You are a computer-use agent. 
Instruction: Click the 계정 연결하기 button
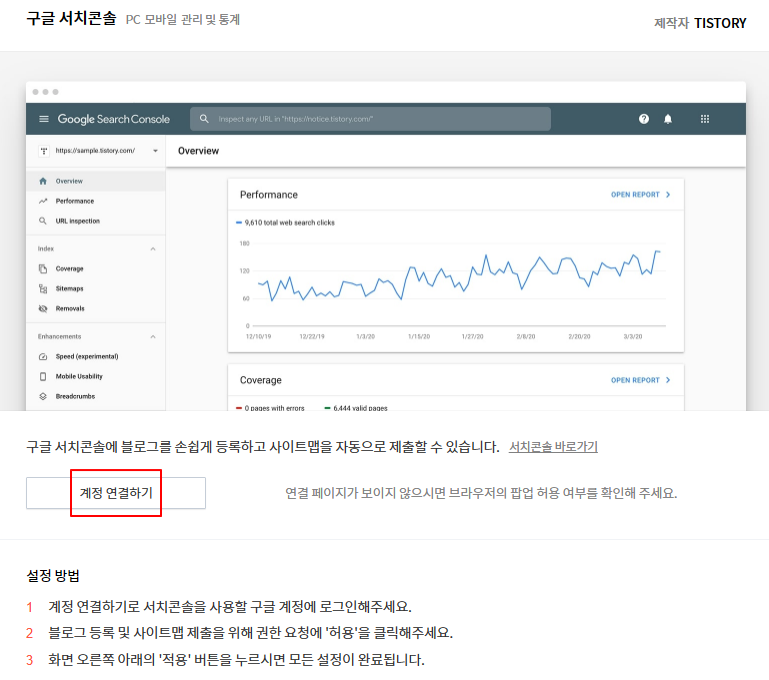click(116, 493)
